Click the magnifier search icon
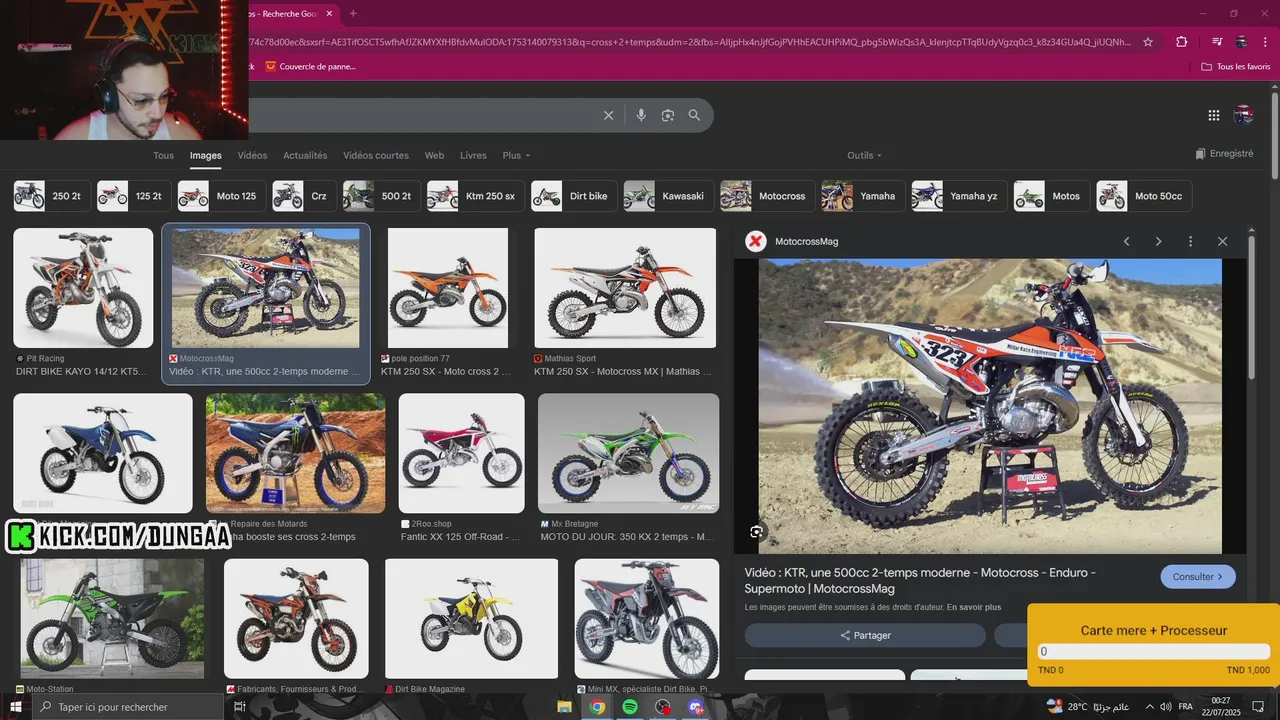The width and height of the screenshot is (1280, 720). click(694, 115)
